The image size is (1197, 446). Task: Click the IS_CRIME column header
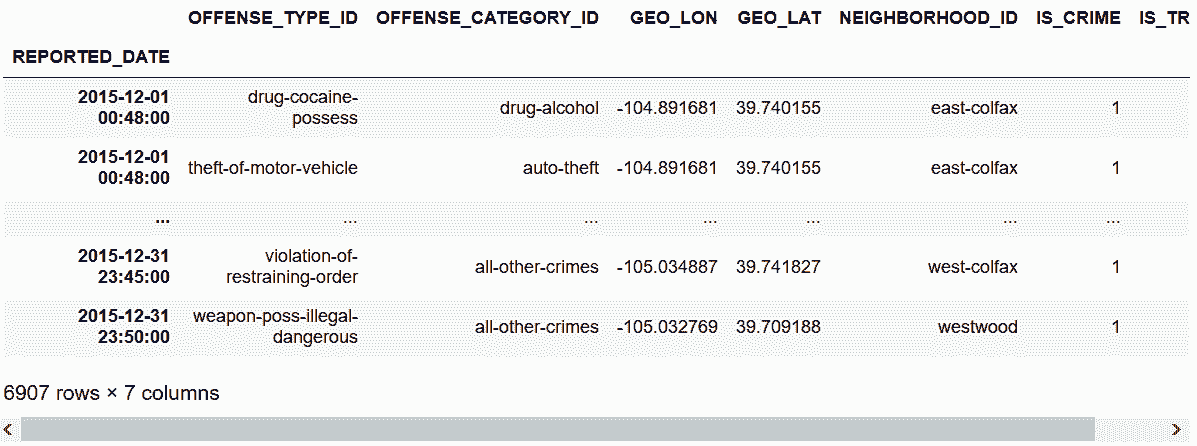click(x=1079, y=19)
